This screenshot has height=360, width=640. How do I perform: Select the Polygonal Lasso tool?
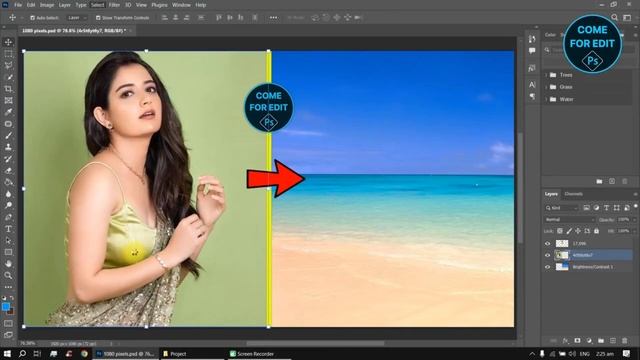[x=8, y=65]
